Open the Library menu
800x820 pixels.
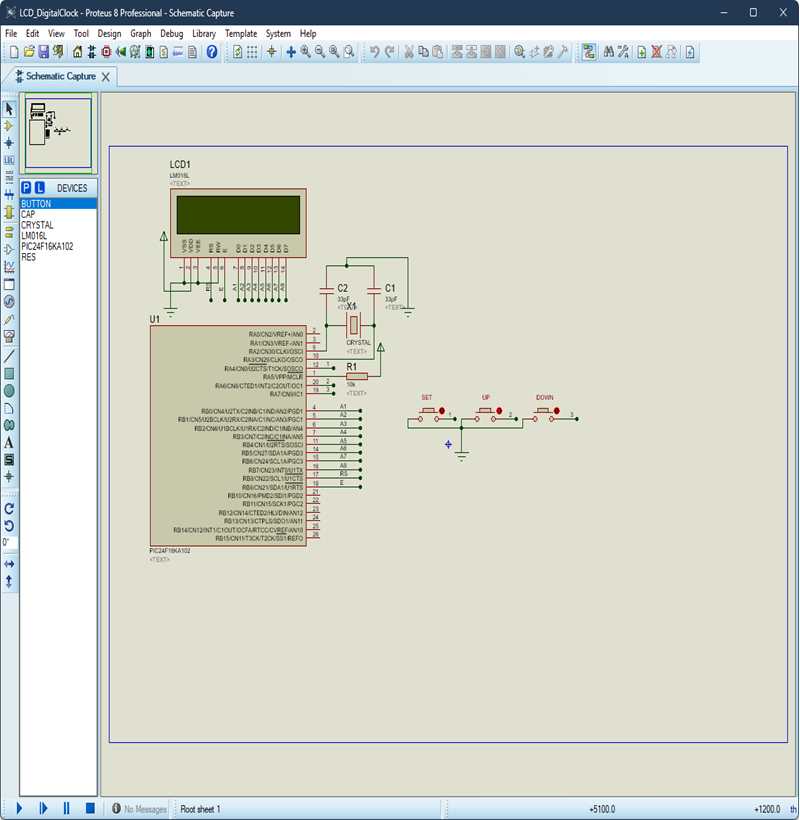[204, 33]
